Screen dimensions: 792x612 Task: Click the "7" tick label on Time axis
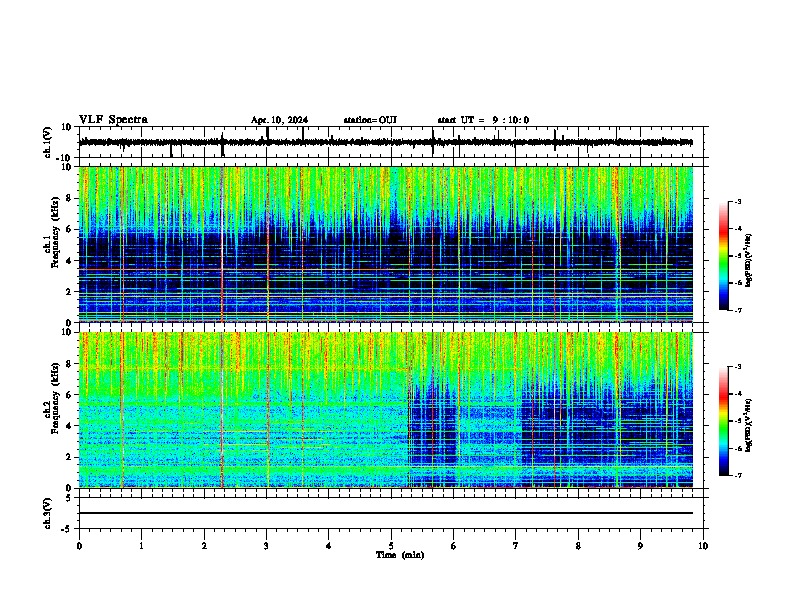[516, 546]
